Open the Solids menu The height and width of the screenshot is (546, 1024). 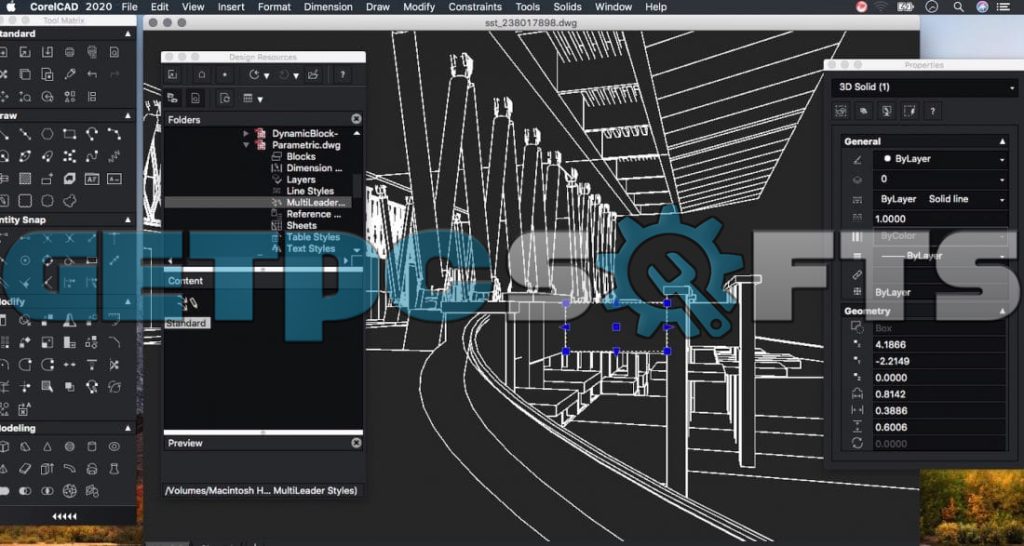[x=567, y=7]
